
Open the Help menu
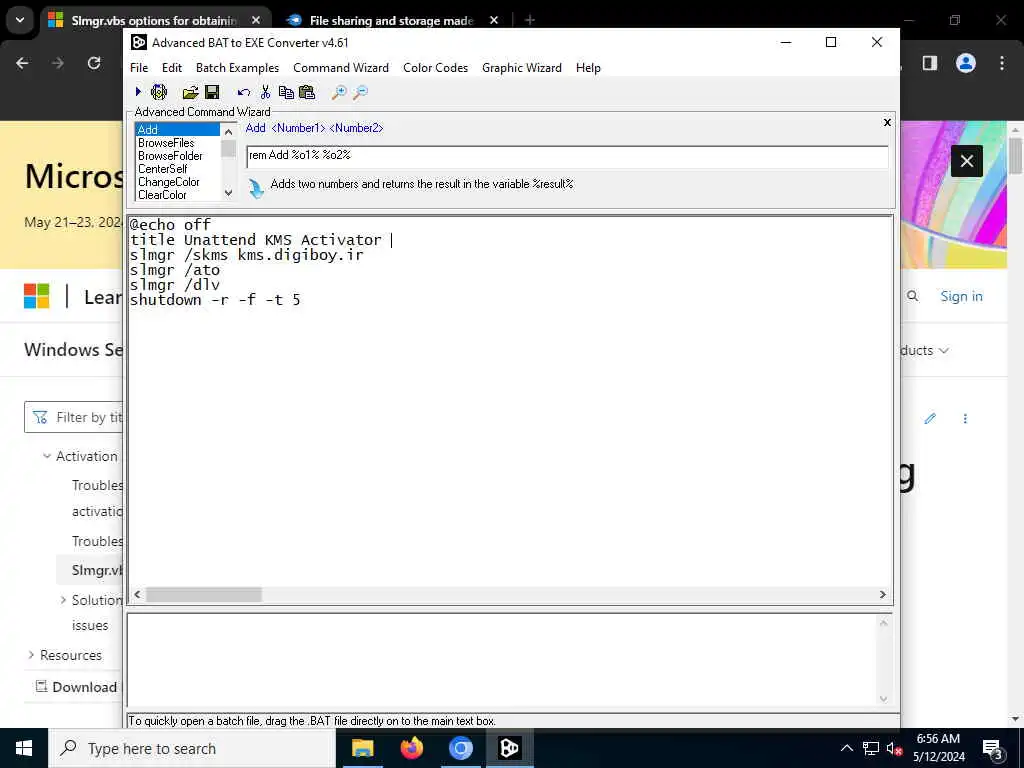[x=588, y=68]
